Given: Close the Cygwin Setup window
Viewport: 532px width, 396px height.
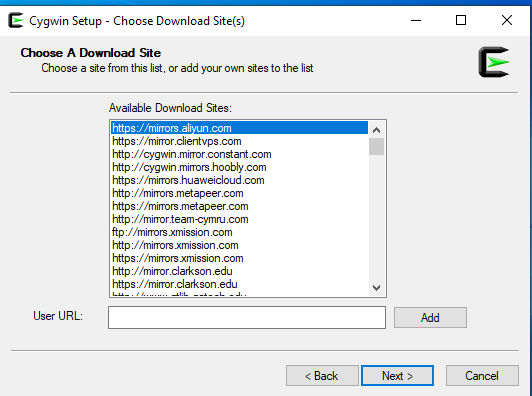Looking at the screenshot, I should (507, 20).
